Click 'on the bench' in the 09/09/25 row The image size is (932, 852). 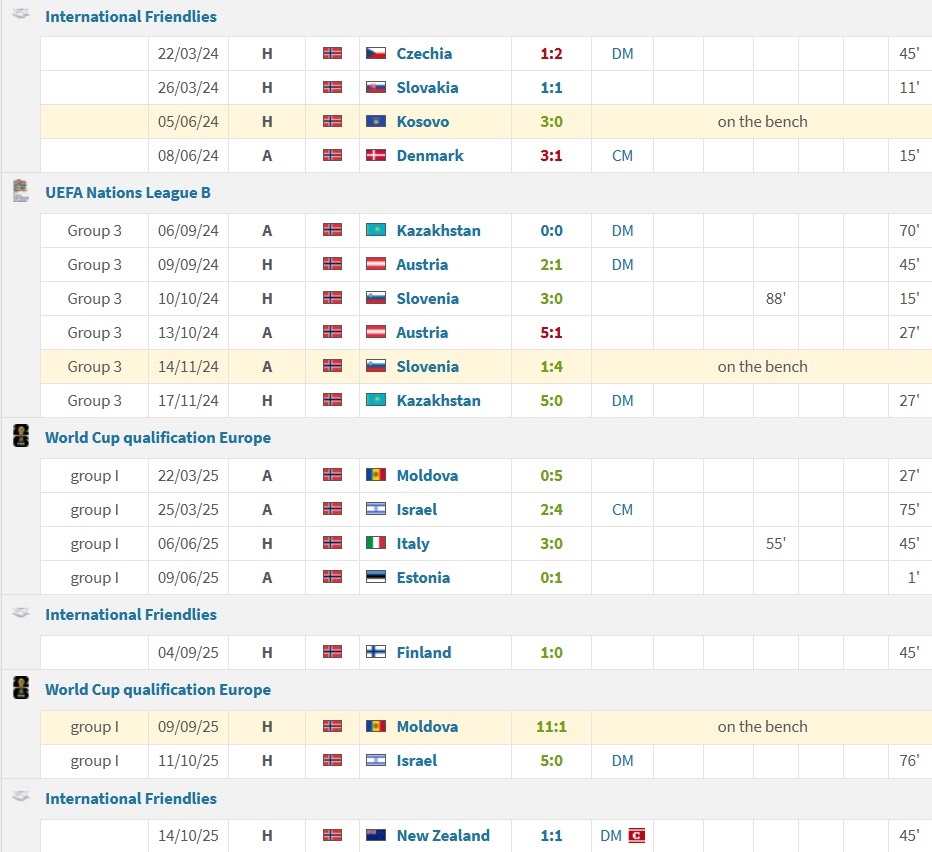[763, 727]
